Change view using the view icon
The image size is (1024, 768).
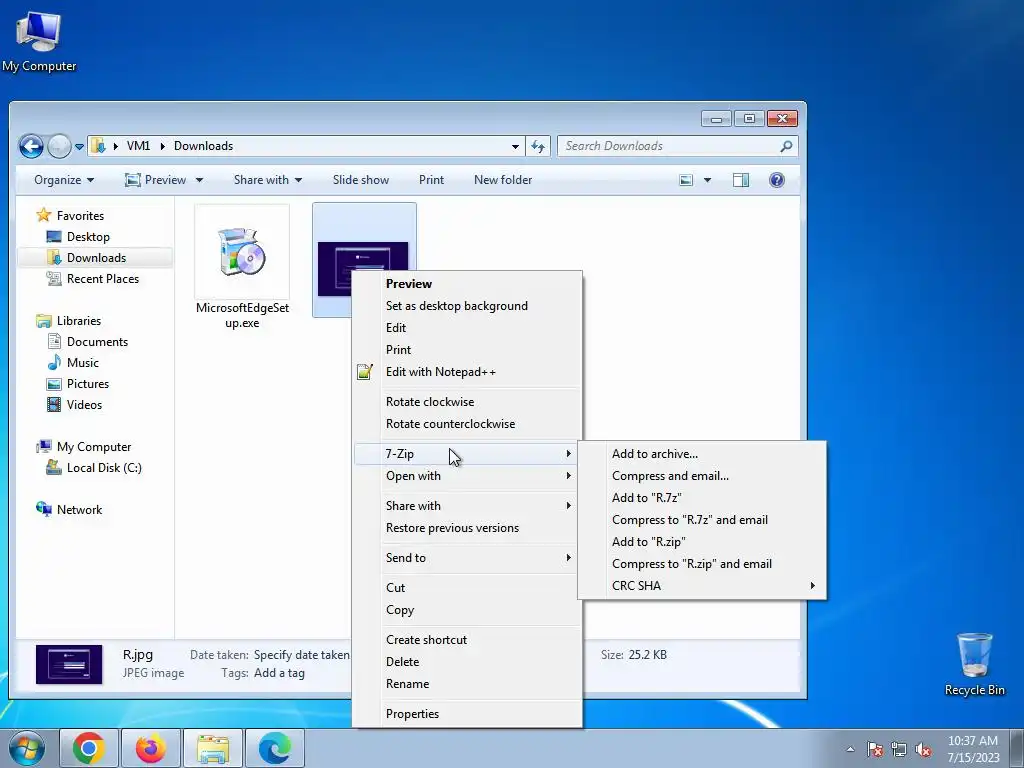click(686, 180)
